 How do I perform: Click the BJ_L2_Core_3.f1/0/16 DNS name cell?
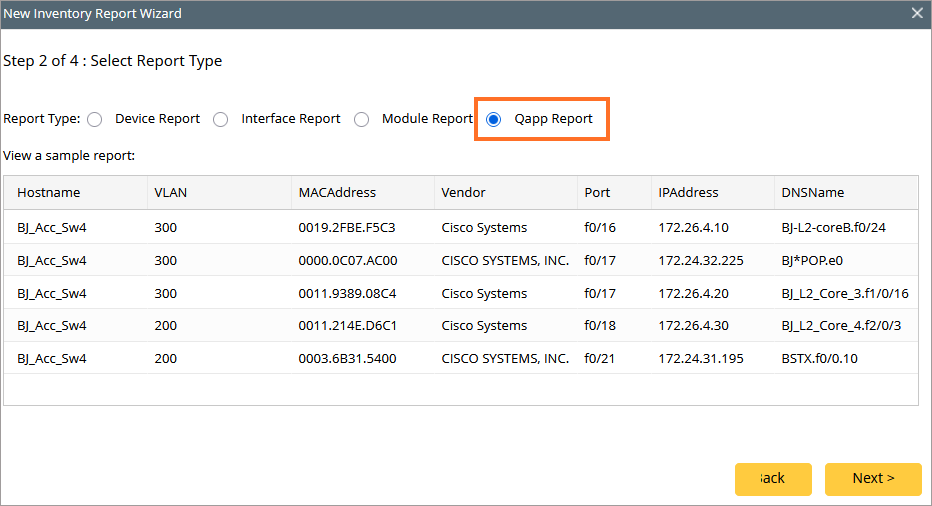(x=844, y=294)
